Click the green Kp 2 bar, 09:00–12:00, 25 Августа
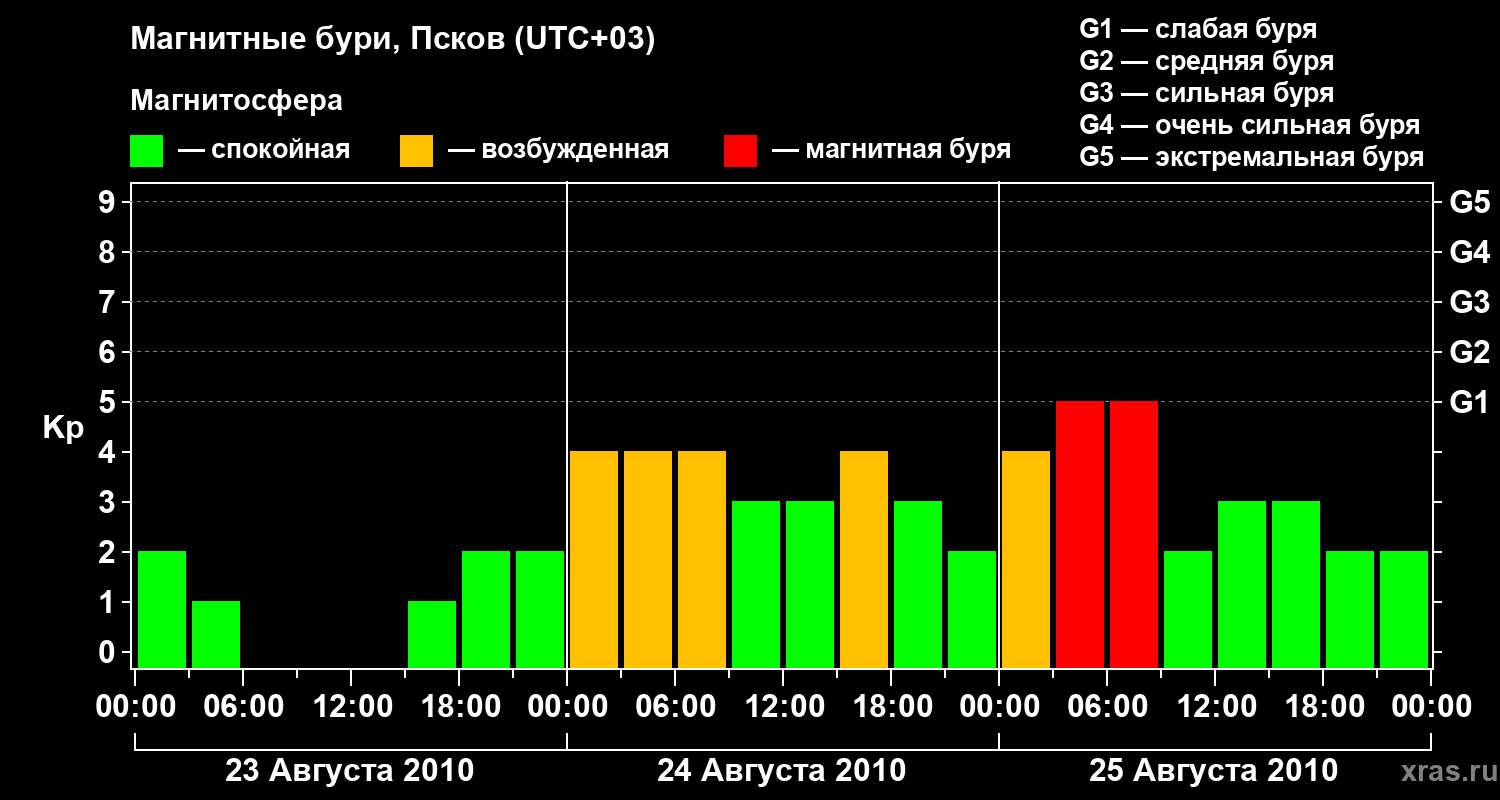This screenshot has height=800, width=1500. (x=1188, y=609)
